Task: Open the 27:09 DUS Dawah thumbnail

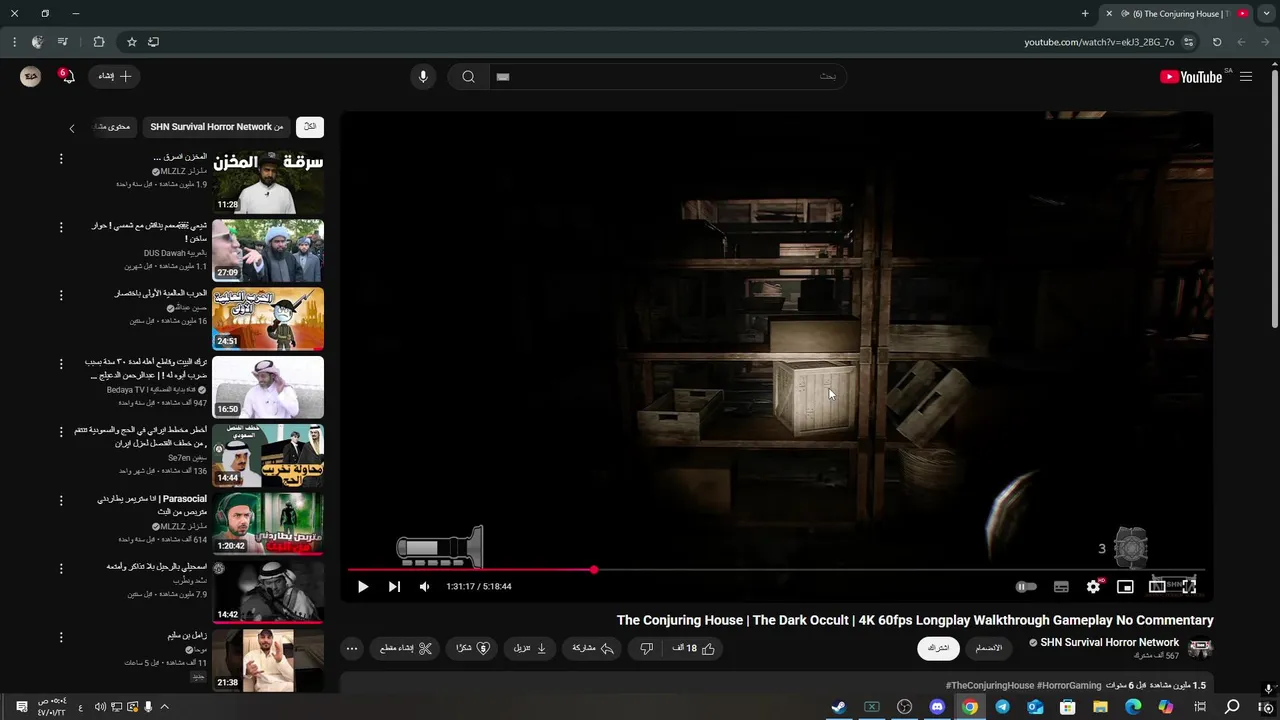Action: pyautogui.click(x=268, y=250)
